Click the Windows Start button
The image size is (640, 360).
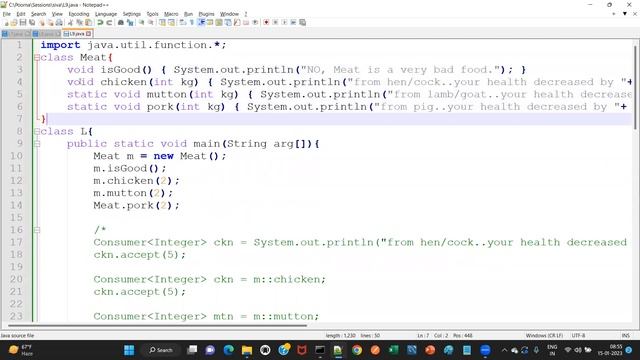click(129, 350)
